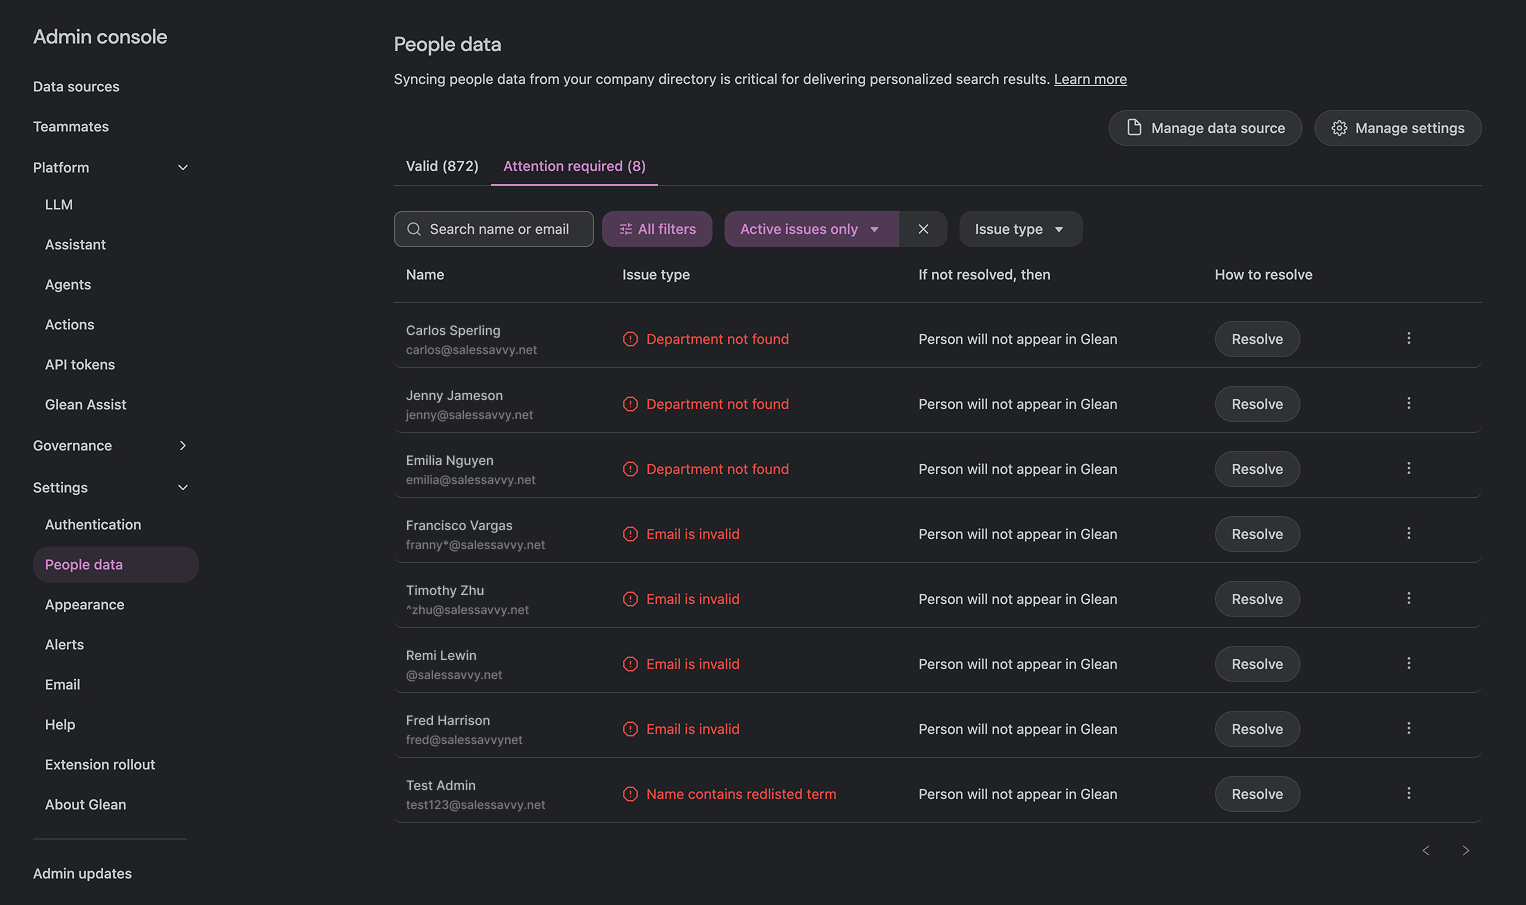This screenshot has height=905, width=1526.
Task: Go to the next page arrow
Action: pyautogui.click(x=1465, y=851)
